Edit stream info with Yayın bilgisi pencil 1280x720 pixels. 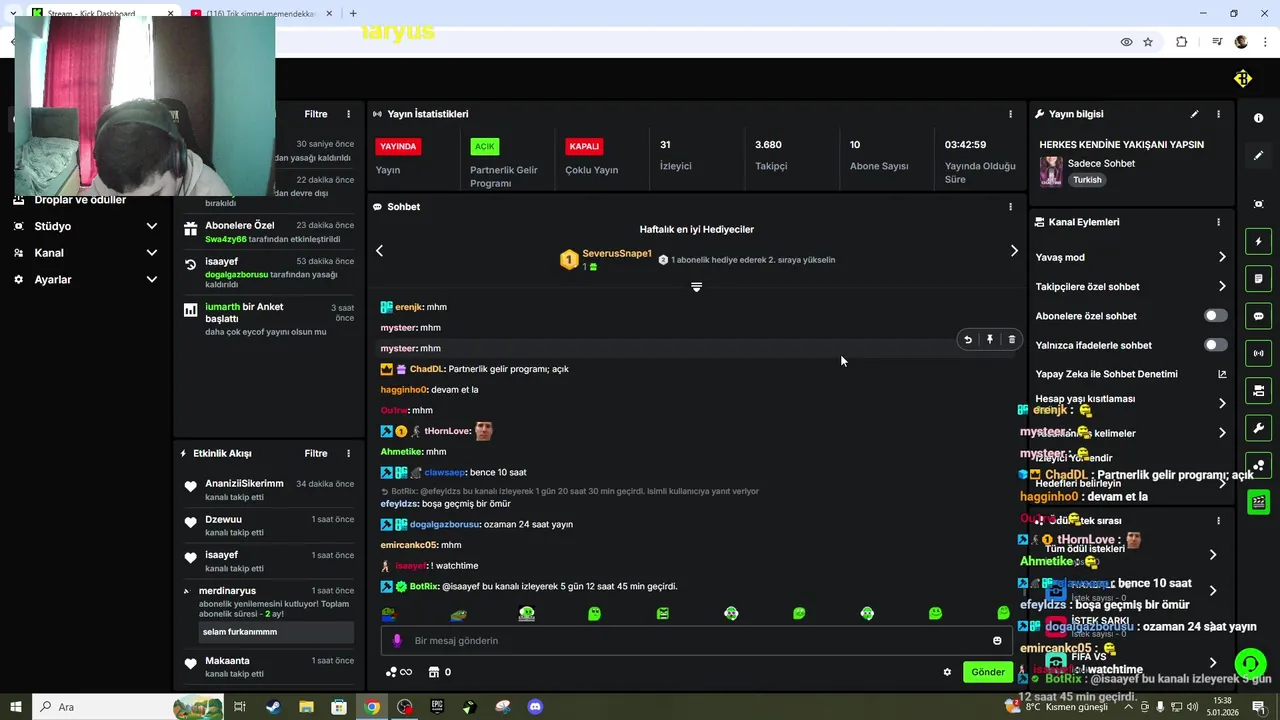point(1194,114)
